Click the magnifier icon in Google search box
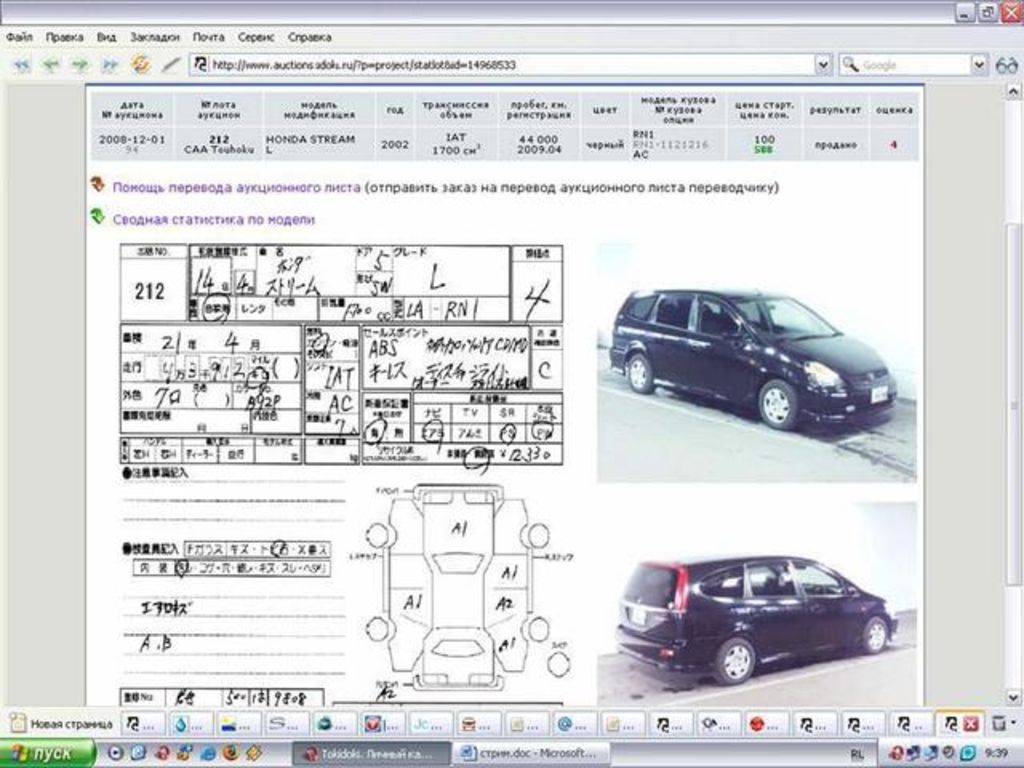This screenshot has height=768, width=1024. [850, 64]
